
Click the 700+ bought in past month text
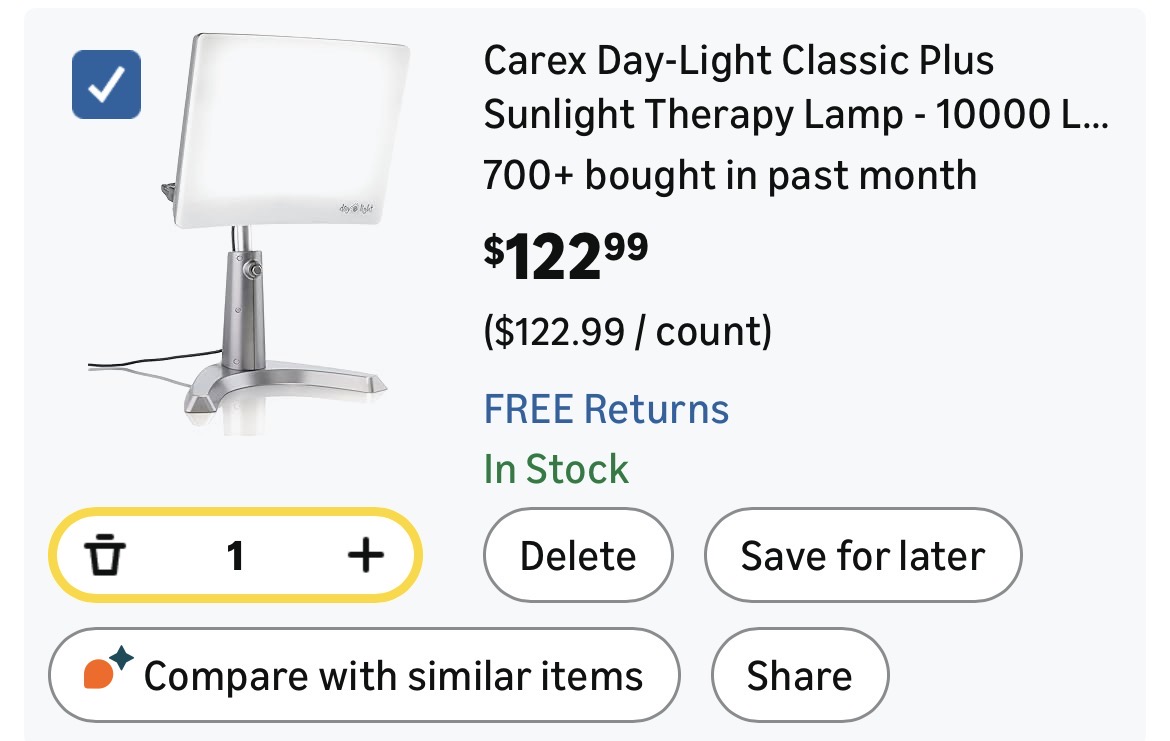click(729, 176)
